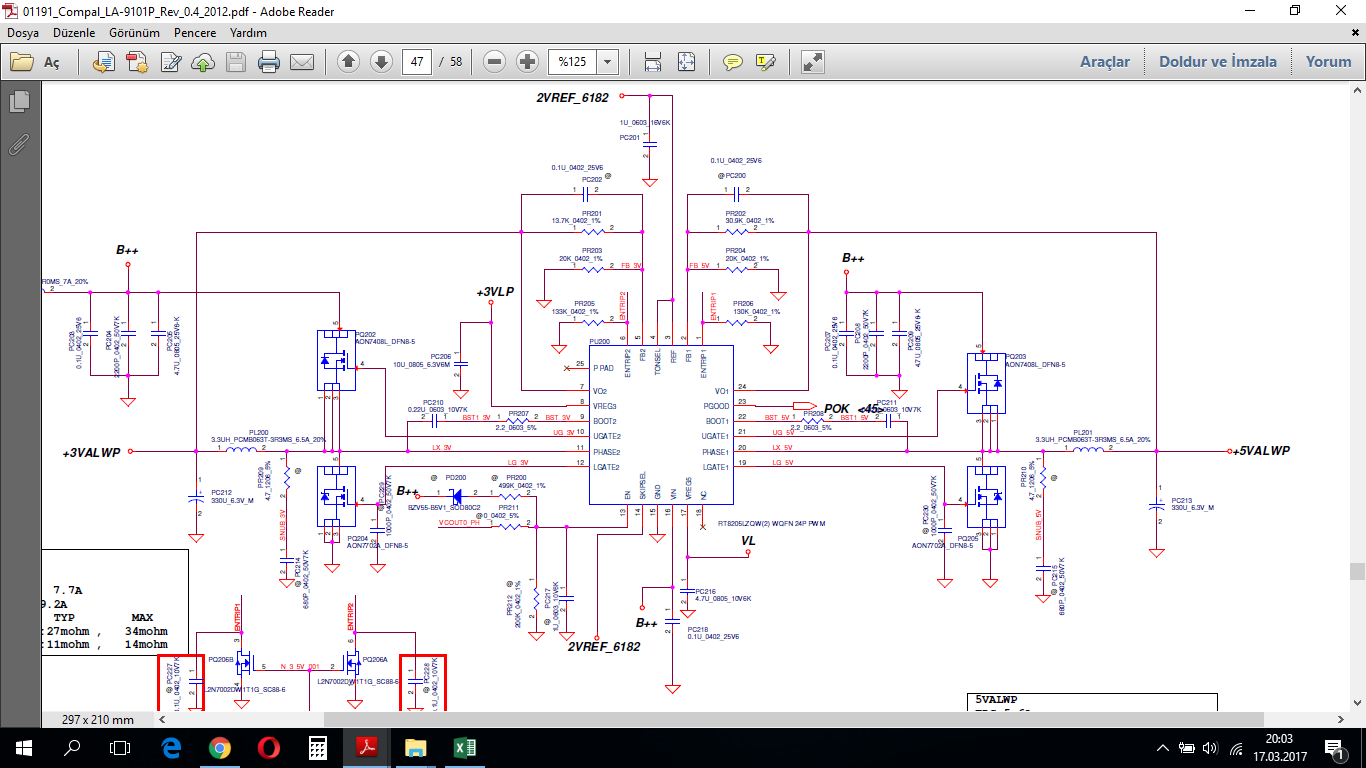Click the Aç open file button
Screen dimensions: 1366x768
click(36, 62)
